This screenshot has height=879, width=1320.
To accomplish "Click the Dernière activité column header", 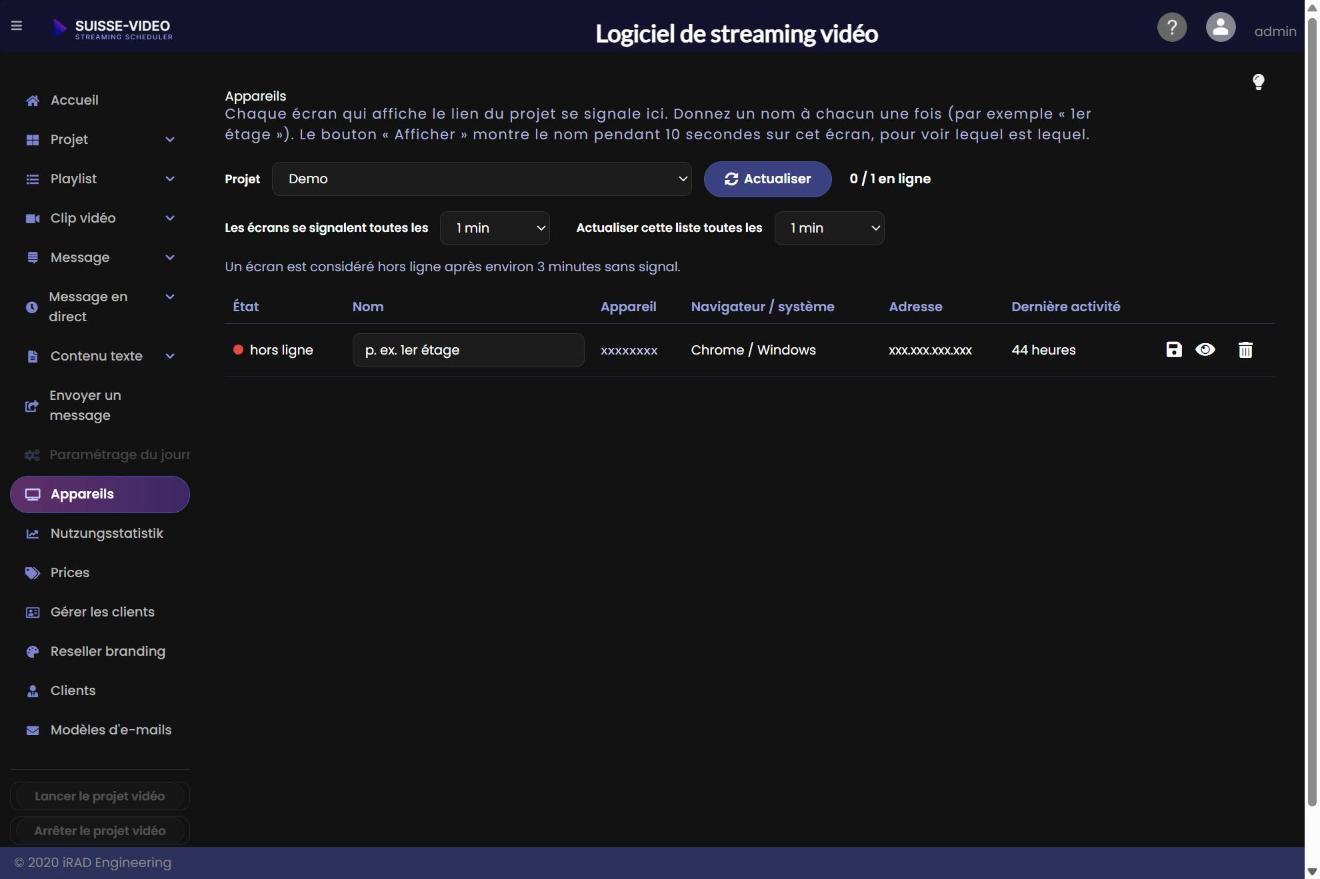I will [1066, 307].
